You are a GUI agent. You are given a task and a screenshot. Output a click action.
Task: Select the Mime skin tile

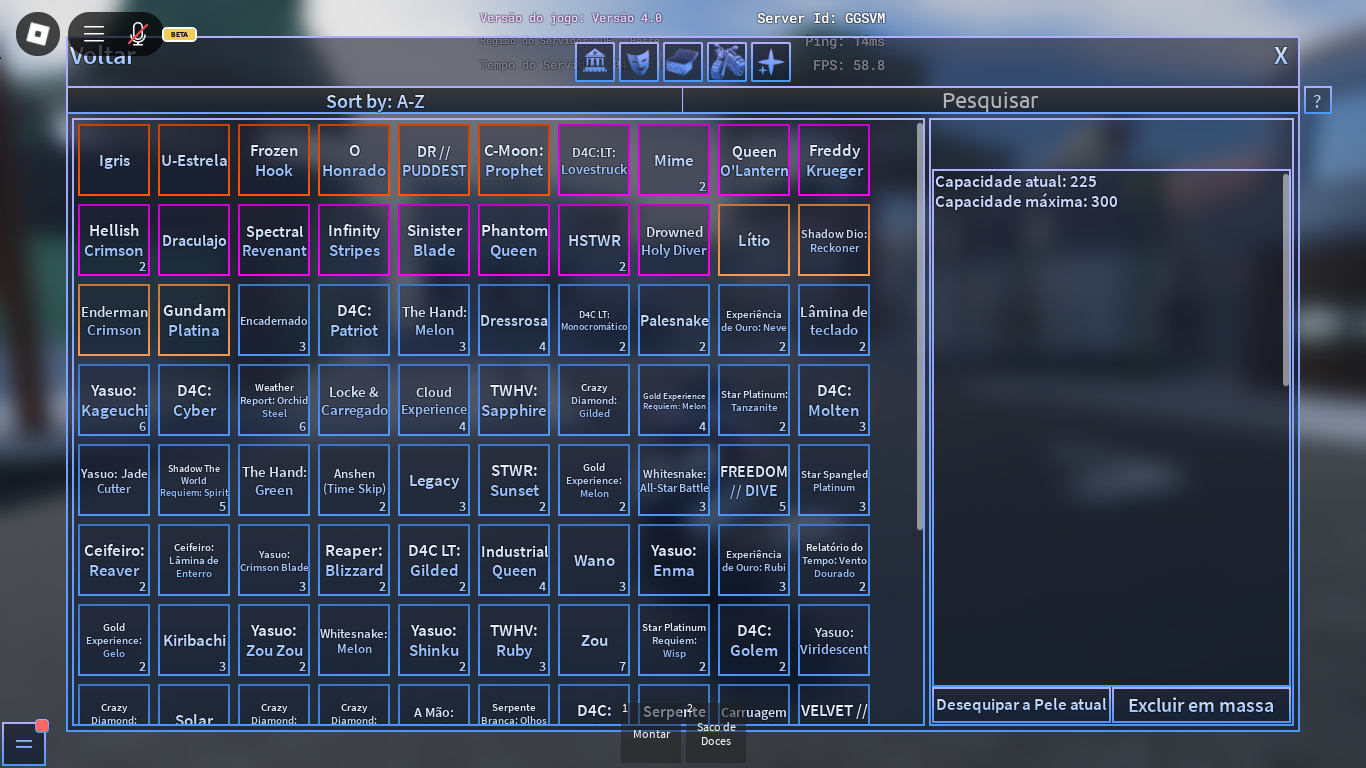click(674, 160)
